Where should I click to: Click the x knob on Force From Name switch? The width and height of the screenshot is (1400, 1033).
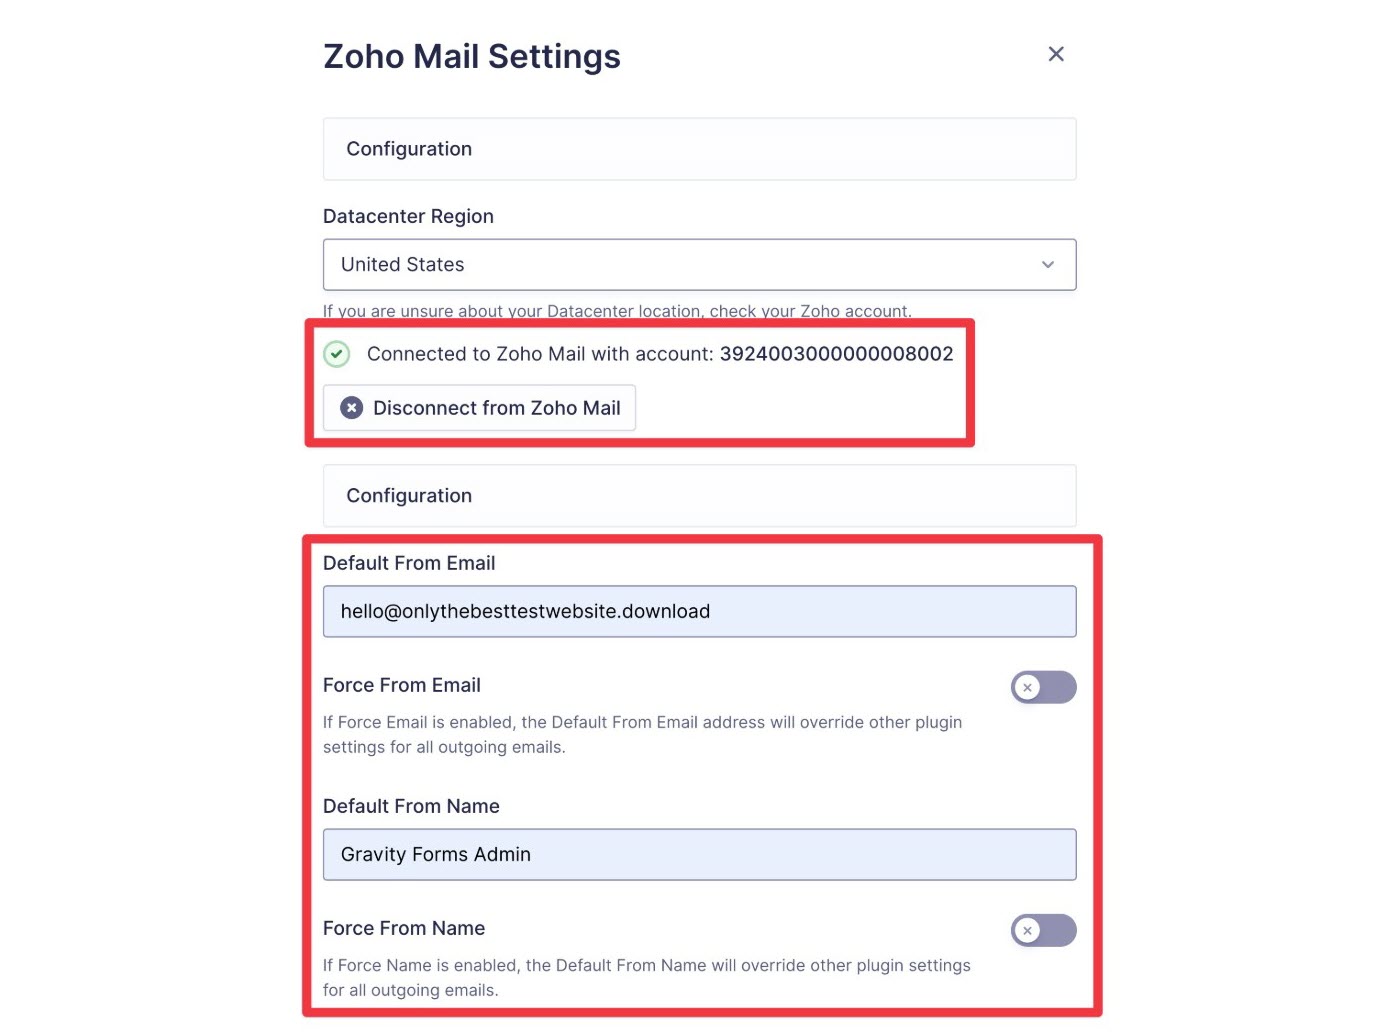click(1027, 930)
